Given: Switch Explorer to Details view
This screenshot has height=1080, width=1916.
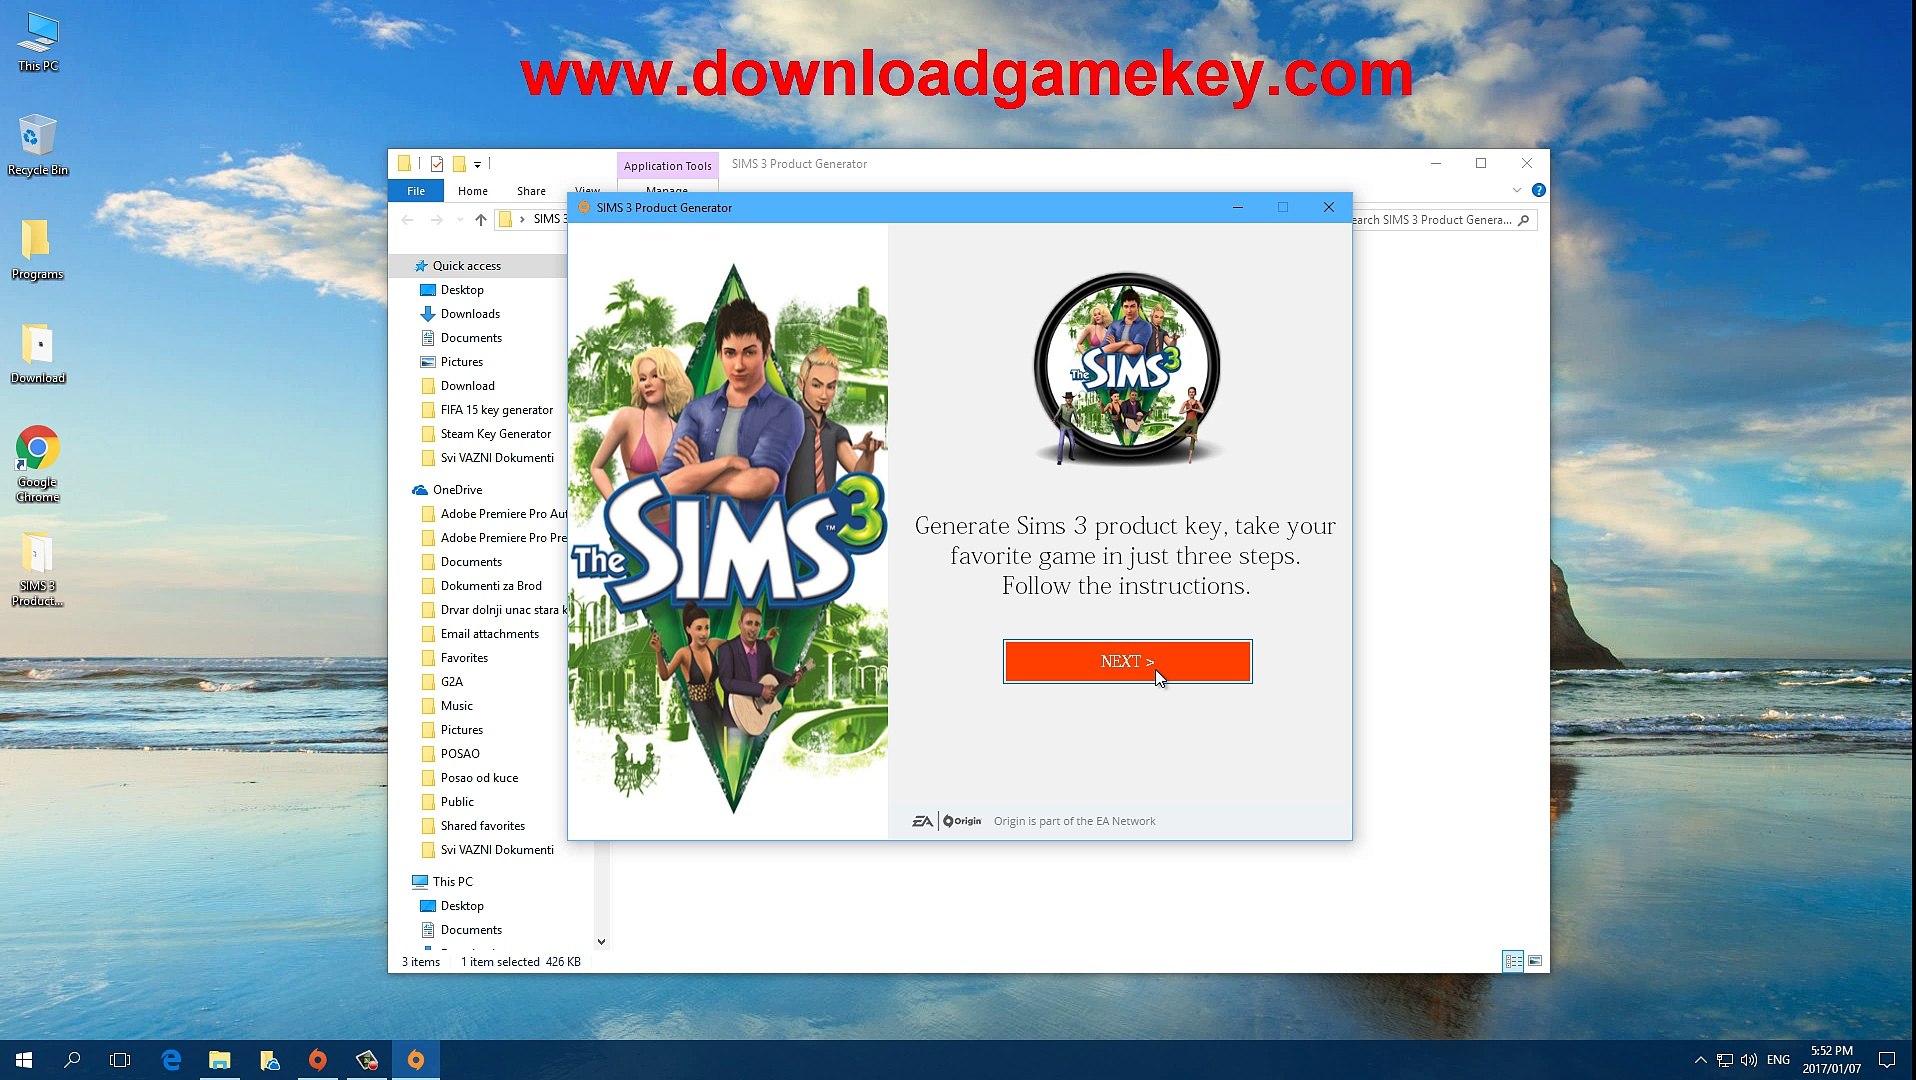Looking at the screenshot, I should pyautogui.click(x=1513, y=961).
